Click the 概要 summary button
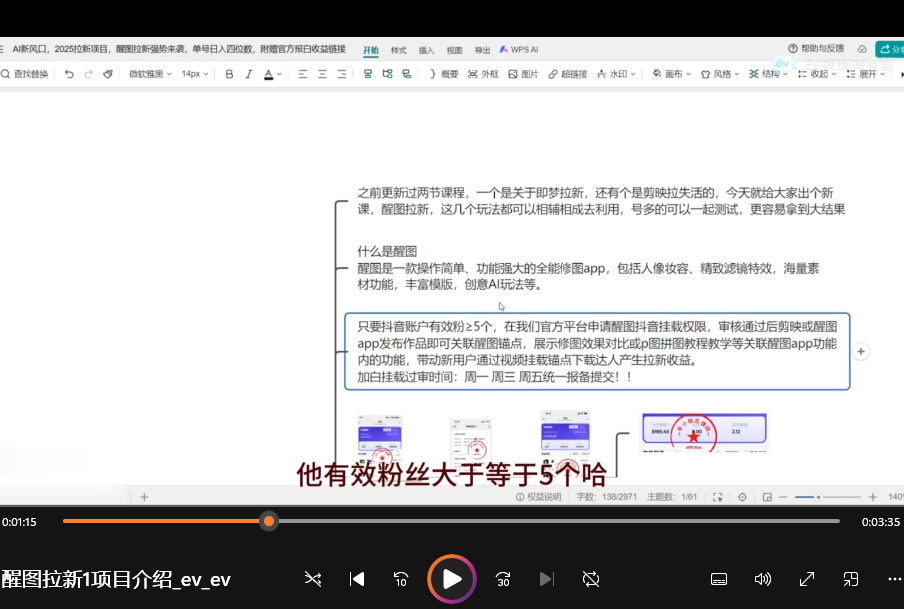The image size is (904, 609). pyautogui.click(x=444, y=74)
